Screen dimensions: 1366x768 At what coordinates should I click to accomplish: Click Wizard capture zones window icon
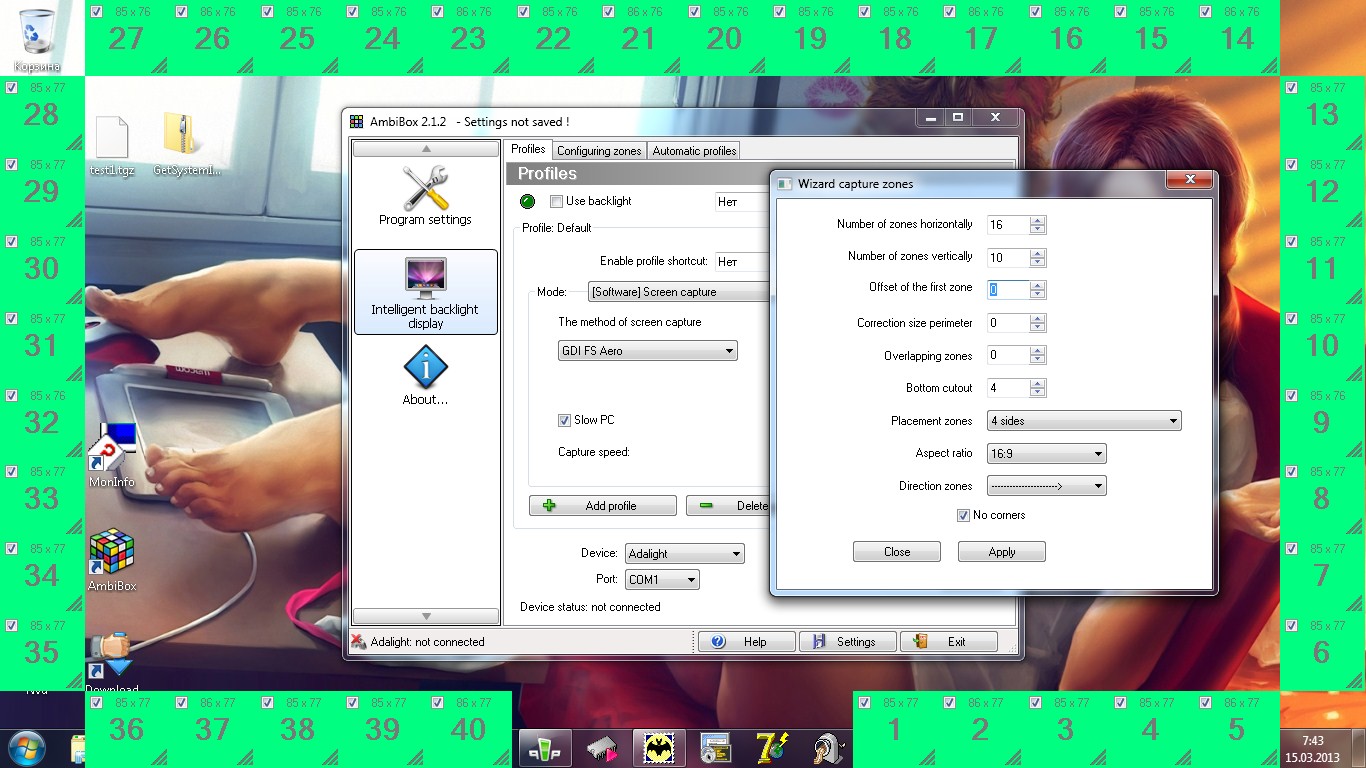point(784,184)
